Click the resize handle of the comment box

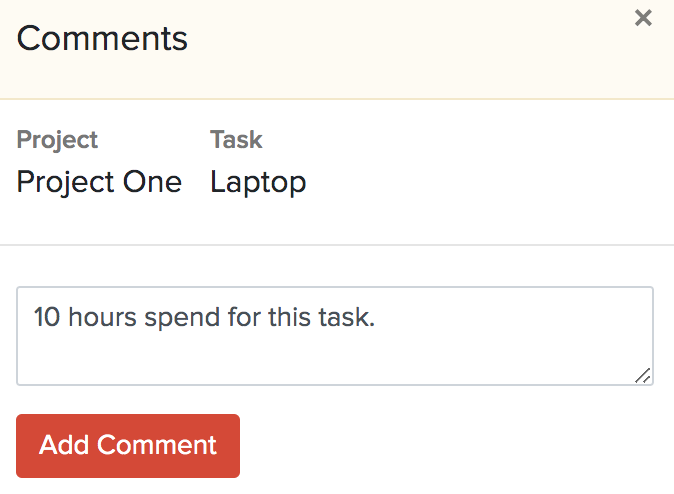tap(642, 375)
